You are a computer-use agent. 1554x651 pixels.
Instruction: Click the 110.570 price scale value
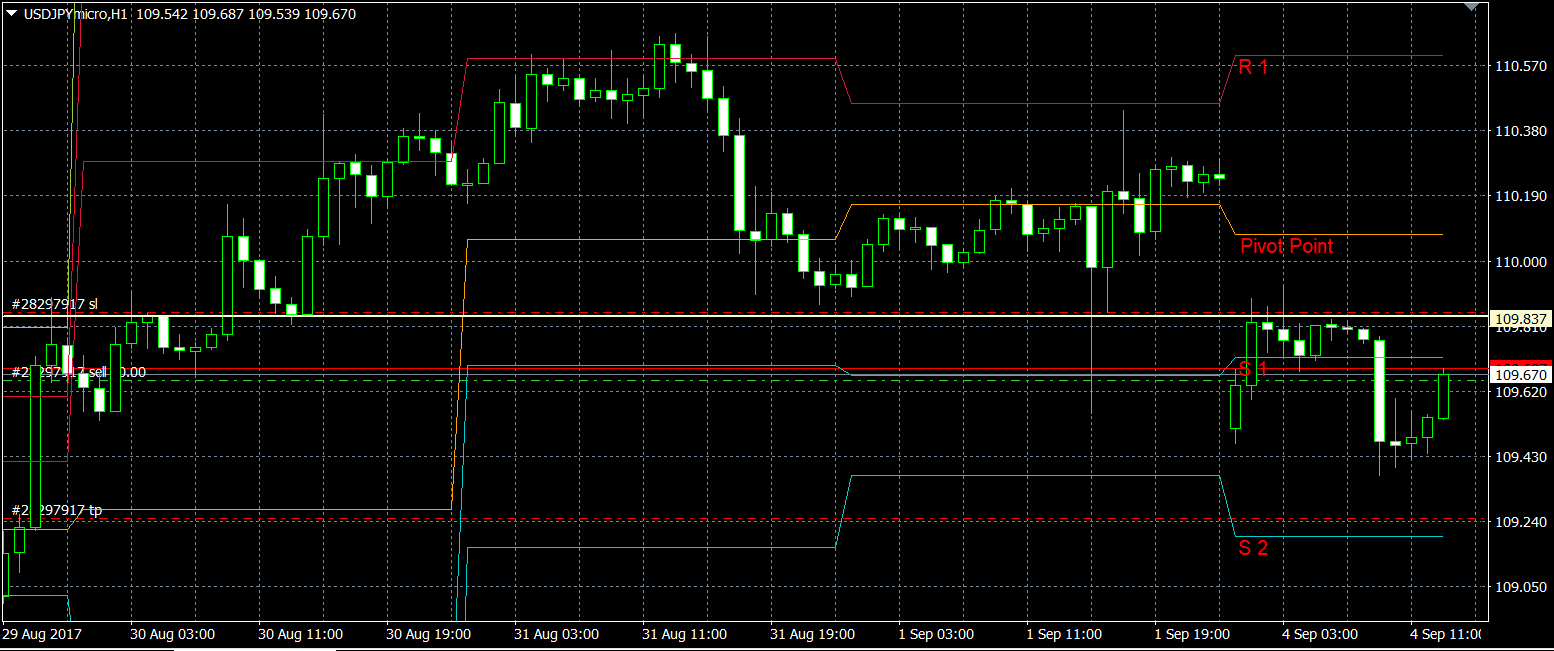1519,66
